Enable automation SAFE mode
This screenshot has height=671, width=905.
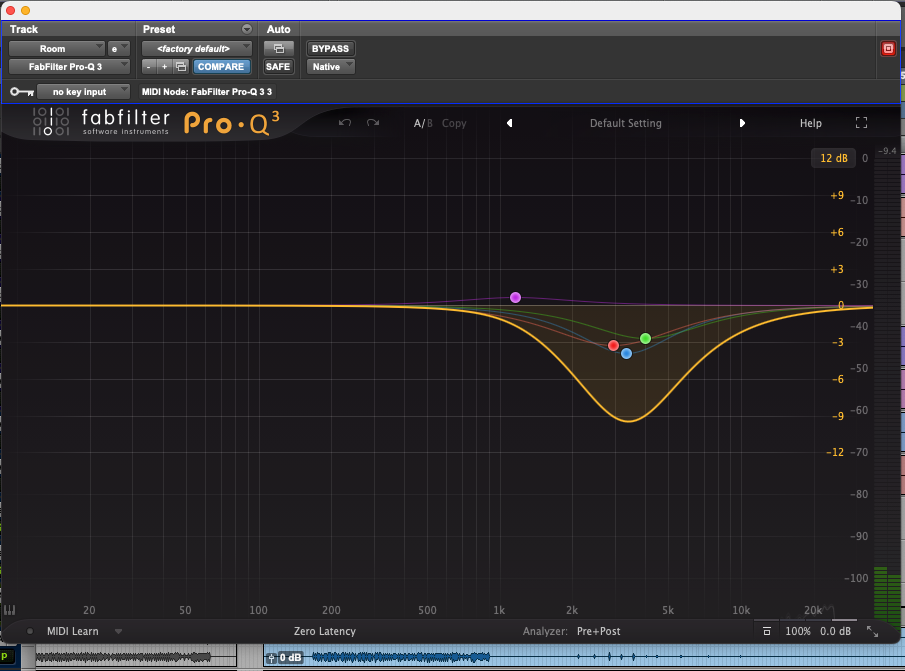click(x=278, y=67)
